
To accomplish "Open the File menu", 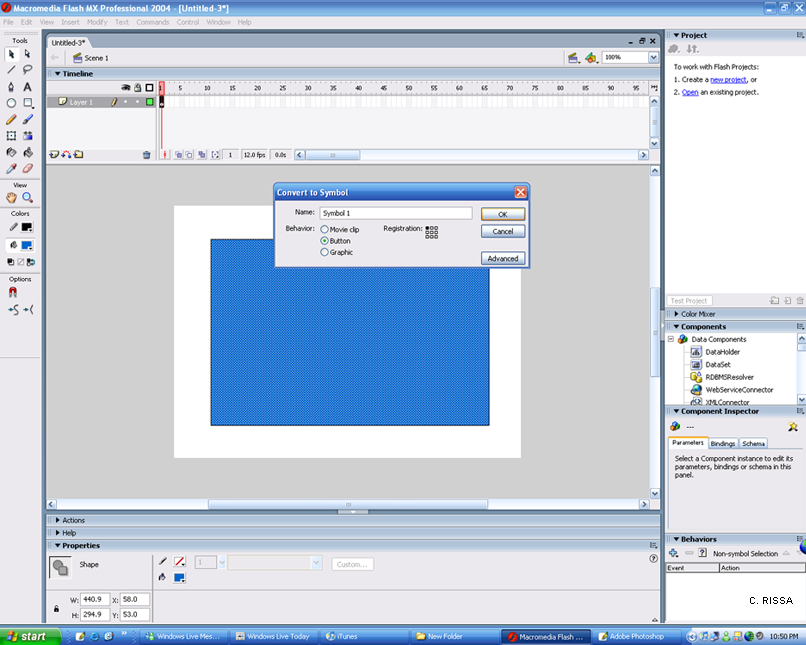I will pos(8,22).
